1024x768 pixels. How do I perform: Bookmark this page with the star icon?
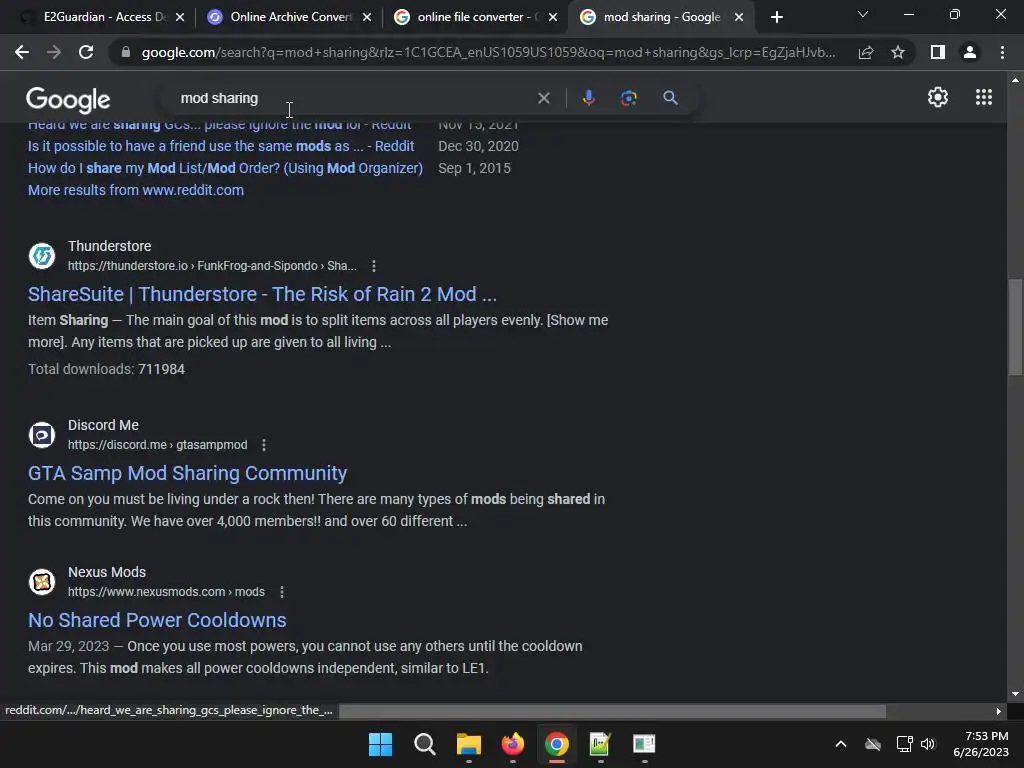(x=898, y=52)
